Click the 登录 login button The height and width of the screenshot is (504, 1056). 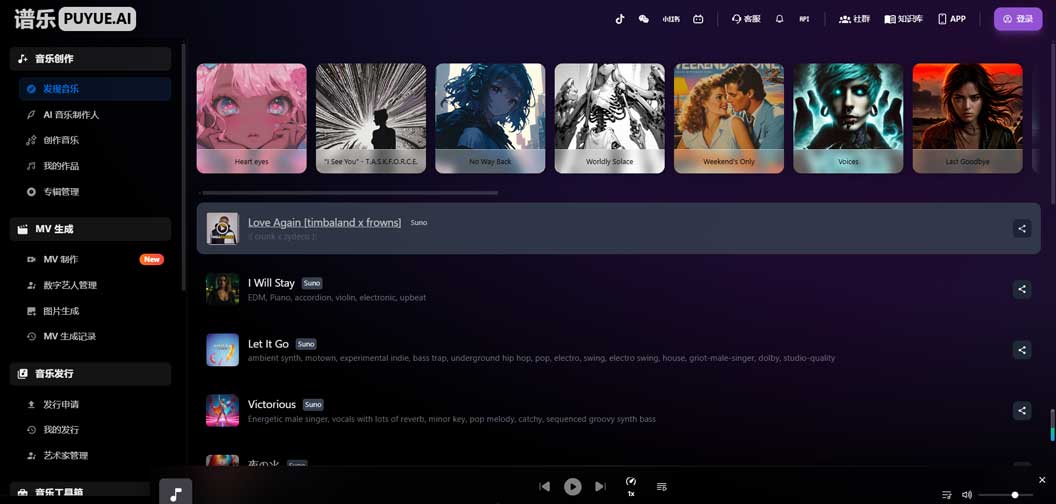(1017, 19)
